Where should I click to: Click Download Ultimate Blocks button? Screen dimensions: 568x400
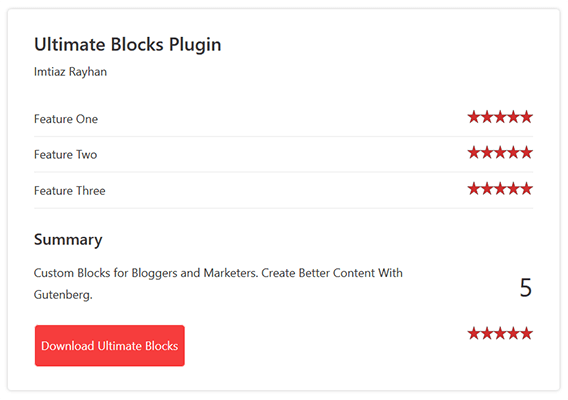coord(110,346)
